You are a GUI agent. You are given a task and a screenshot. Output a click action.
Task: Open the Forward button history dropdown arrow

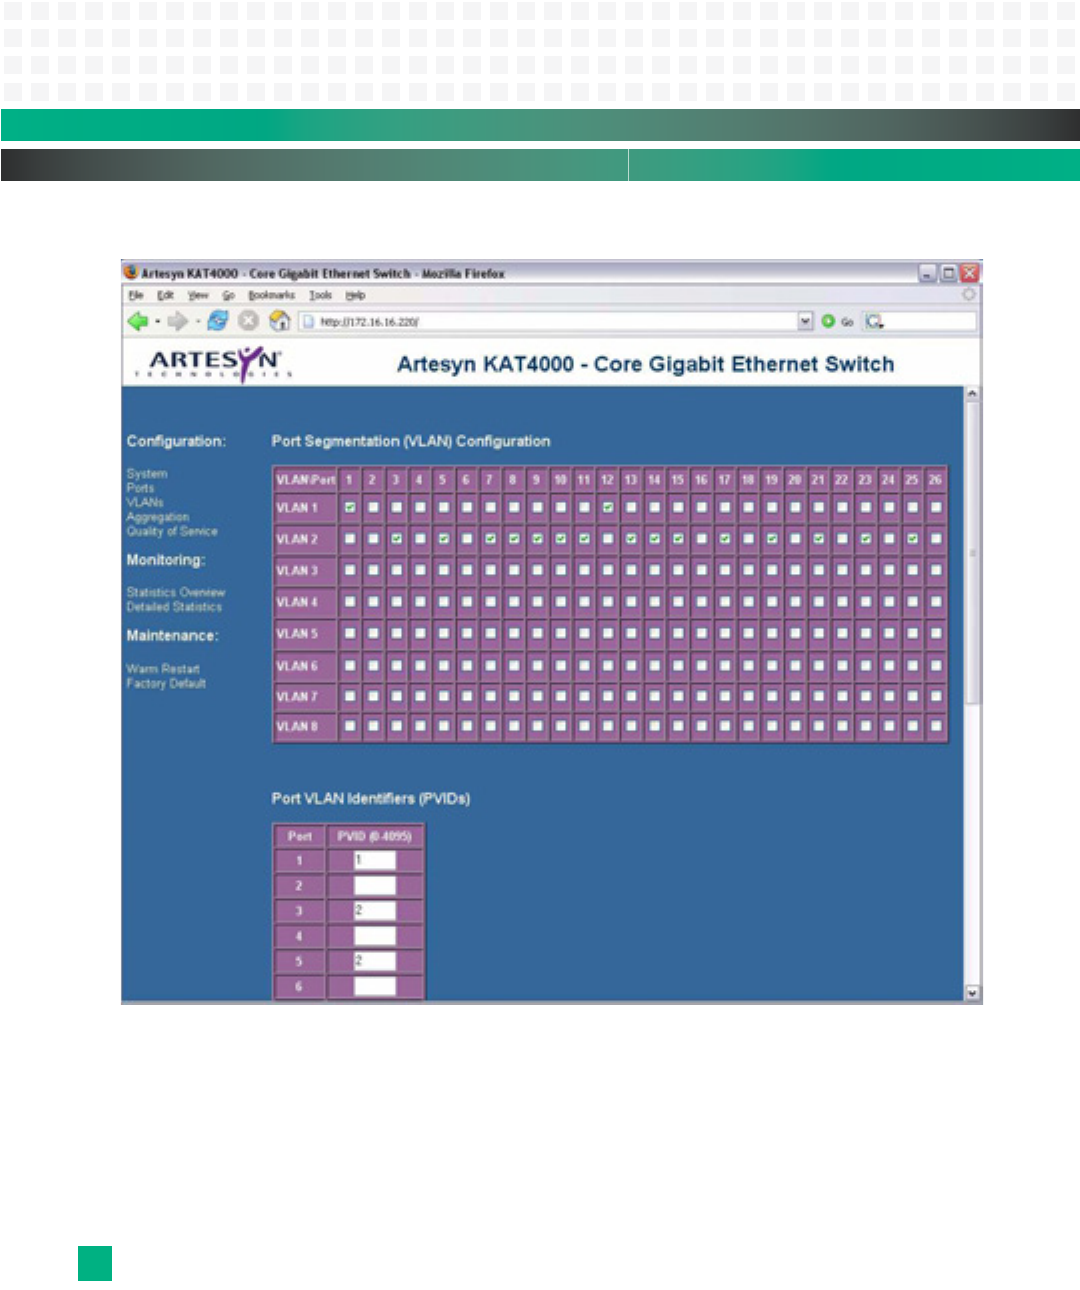pyautogui.click(x=197, y=321)
